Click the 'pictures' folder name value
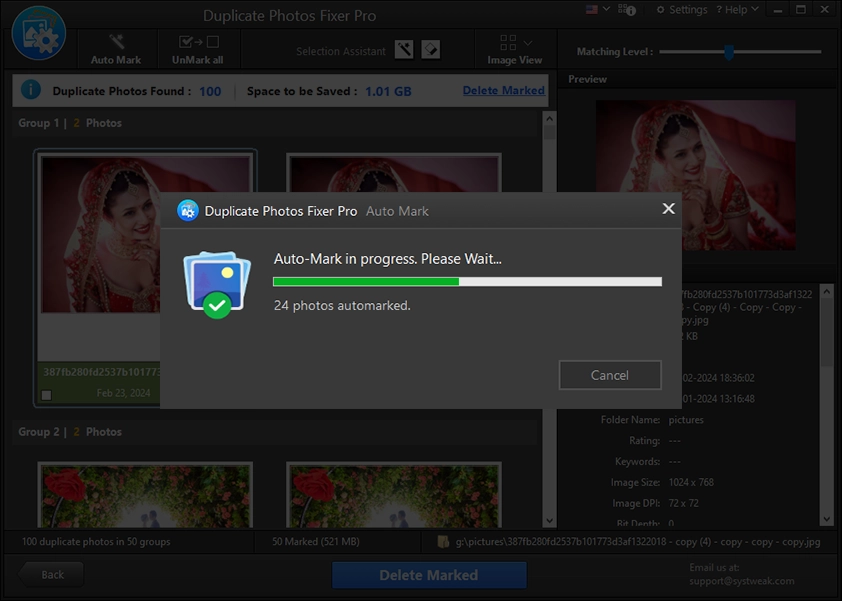This screenshot has width=842, height=601. (x=686, y=419)
